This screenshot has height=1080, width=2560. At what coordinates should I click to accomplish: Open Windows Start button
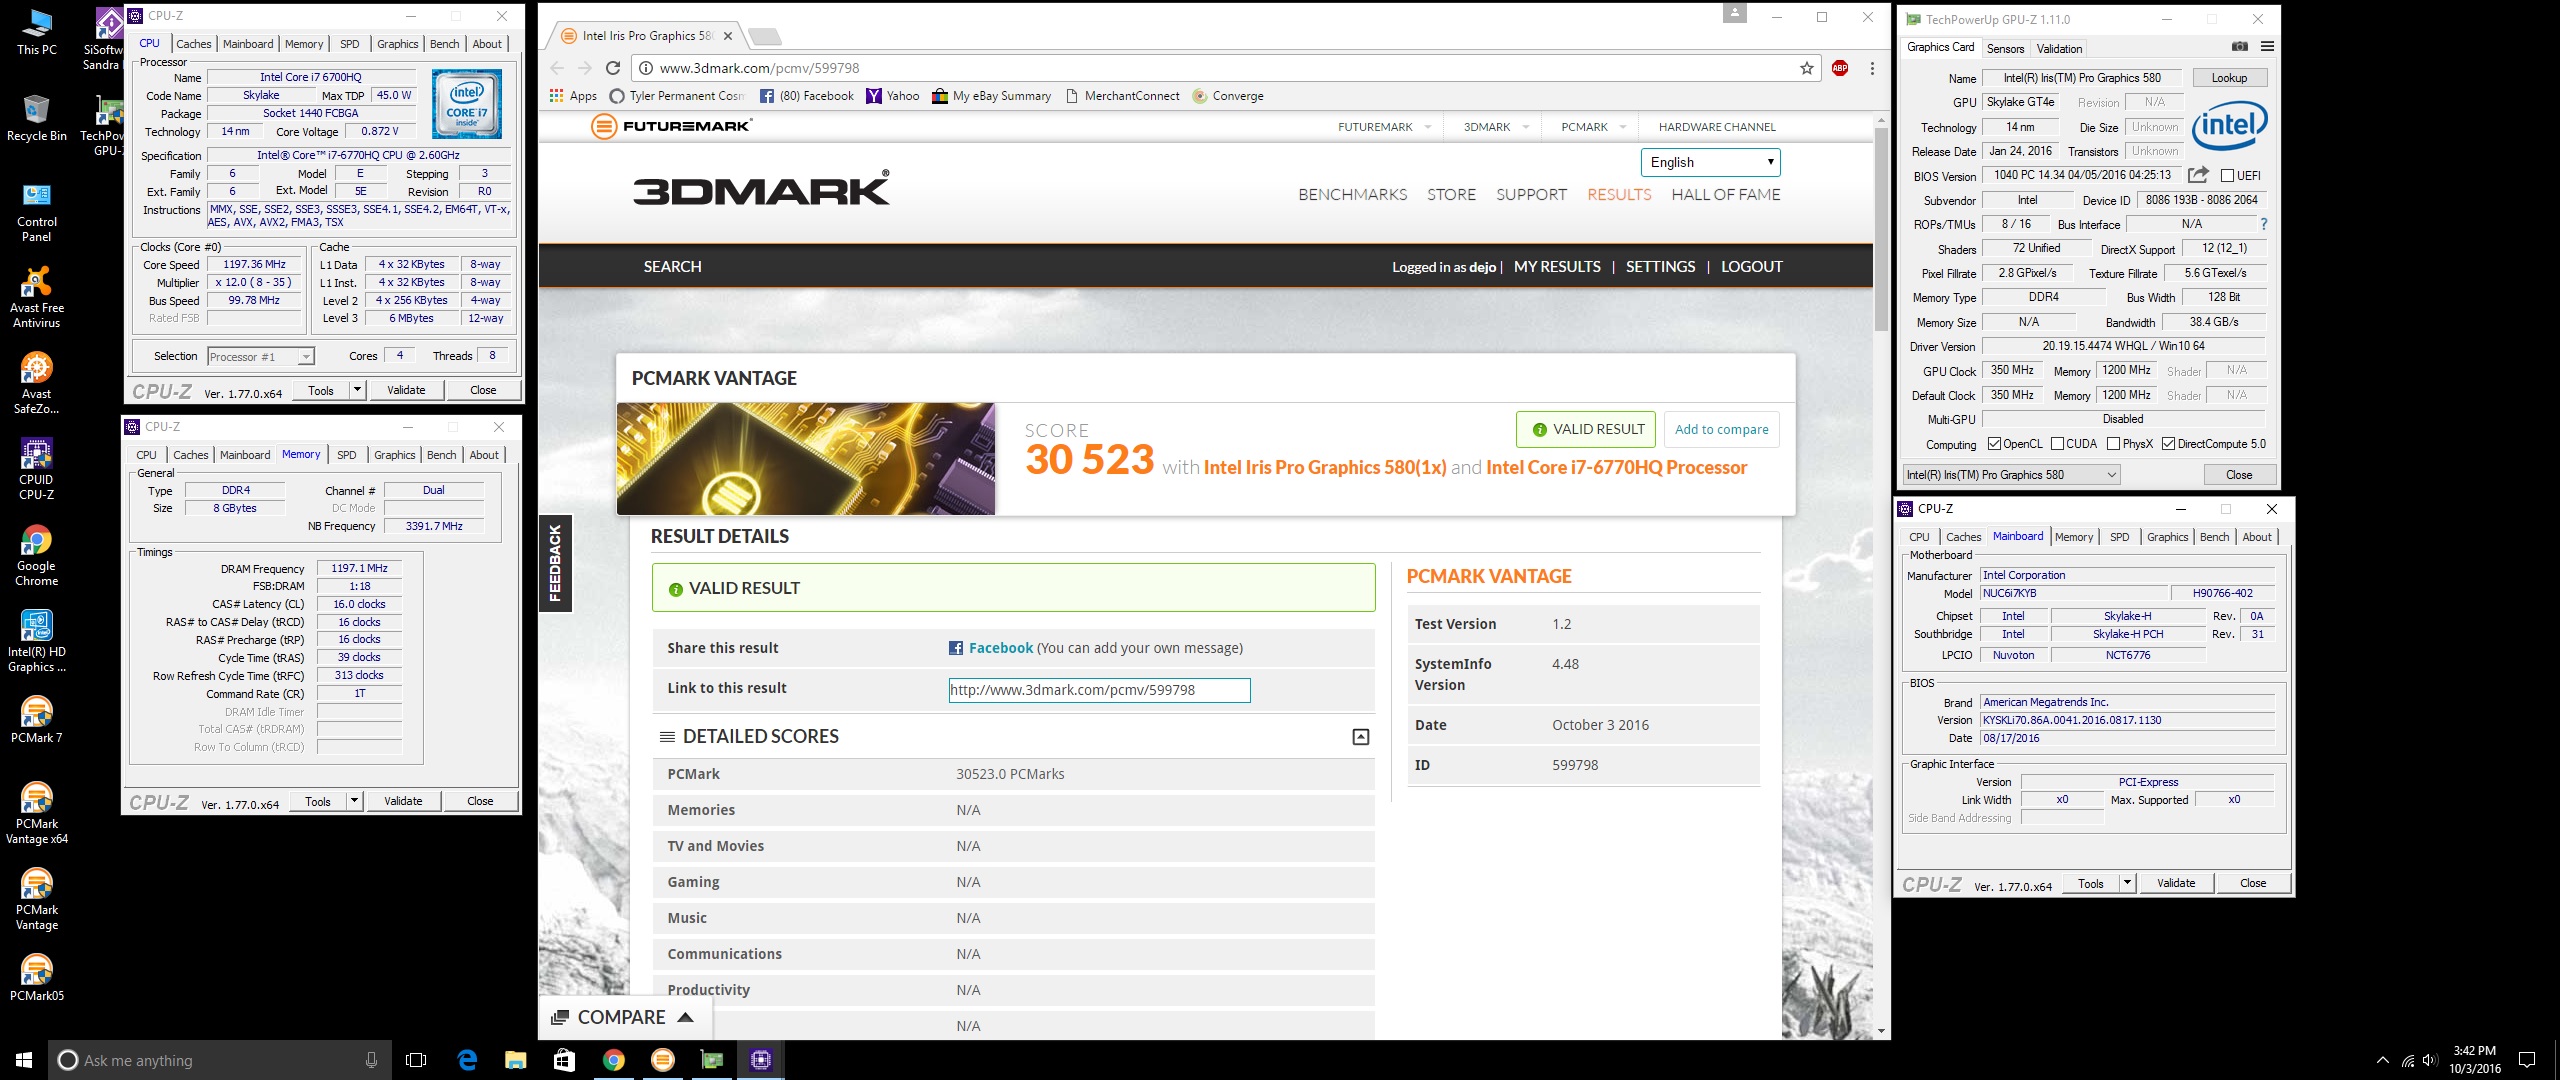(x=24, y=1060)
